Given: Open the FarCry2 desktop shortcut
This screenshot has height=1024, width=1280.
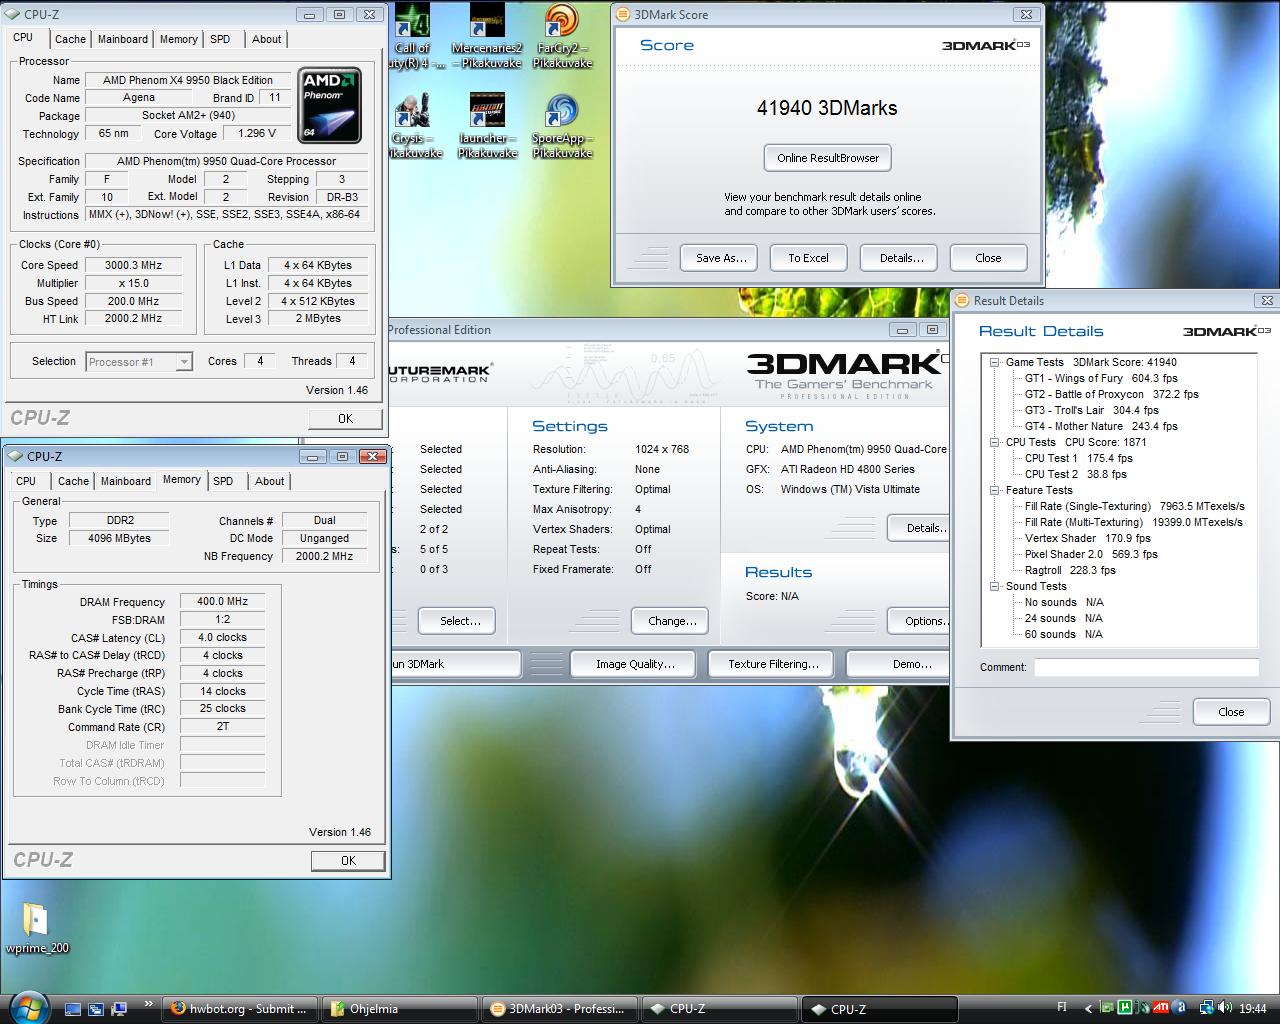Looking at the screenshot, I should [x=562, y=38].
